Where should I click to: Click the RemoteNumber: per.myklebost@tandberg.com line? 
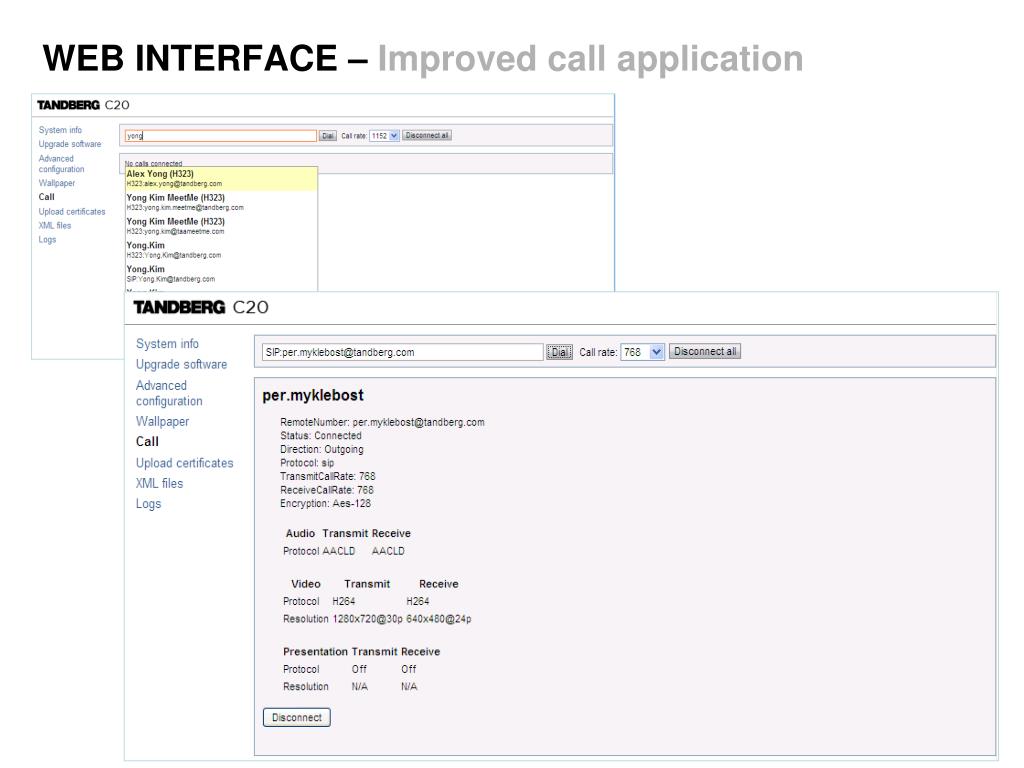click(x=383, y=422)
